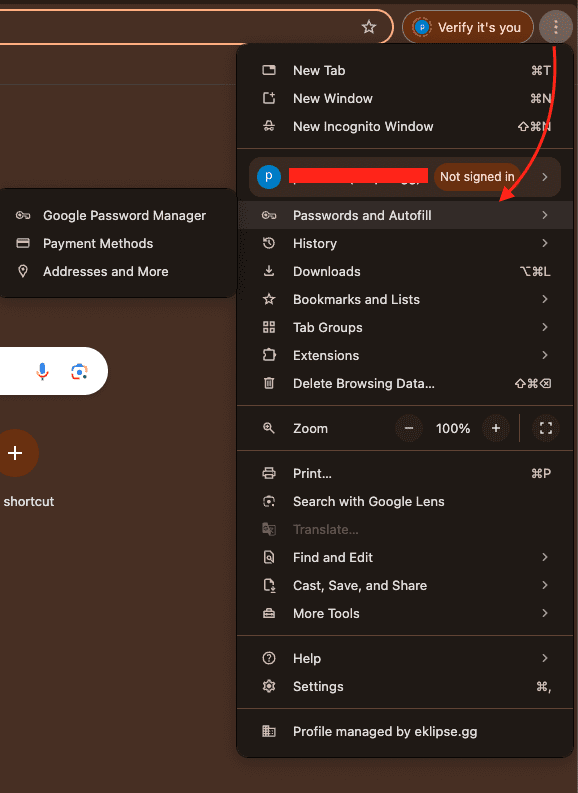The height and width of the screenshot is (793, 578).
Task: Click the trash icon for Delete Browsing Data
Action: tap(269, 383)
